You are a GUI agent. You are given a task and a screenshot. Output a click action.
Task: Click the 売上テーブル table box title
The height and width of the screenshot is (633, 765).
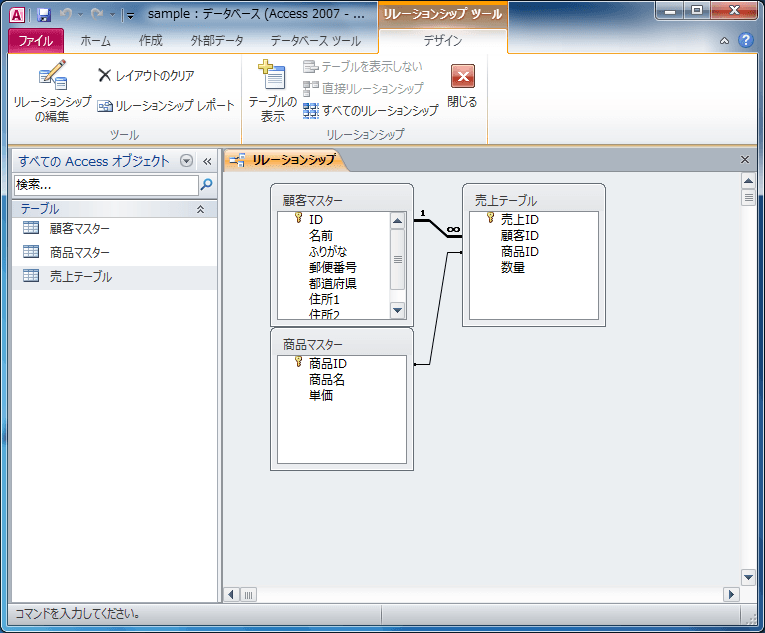pos(506,201)
